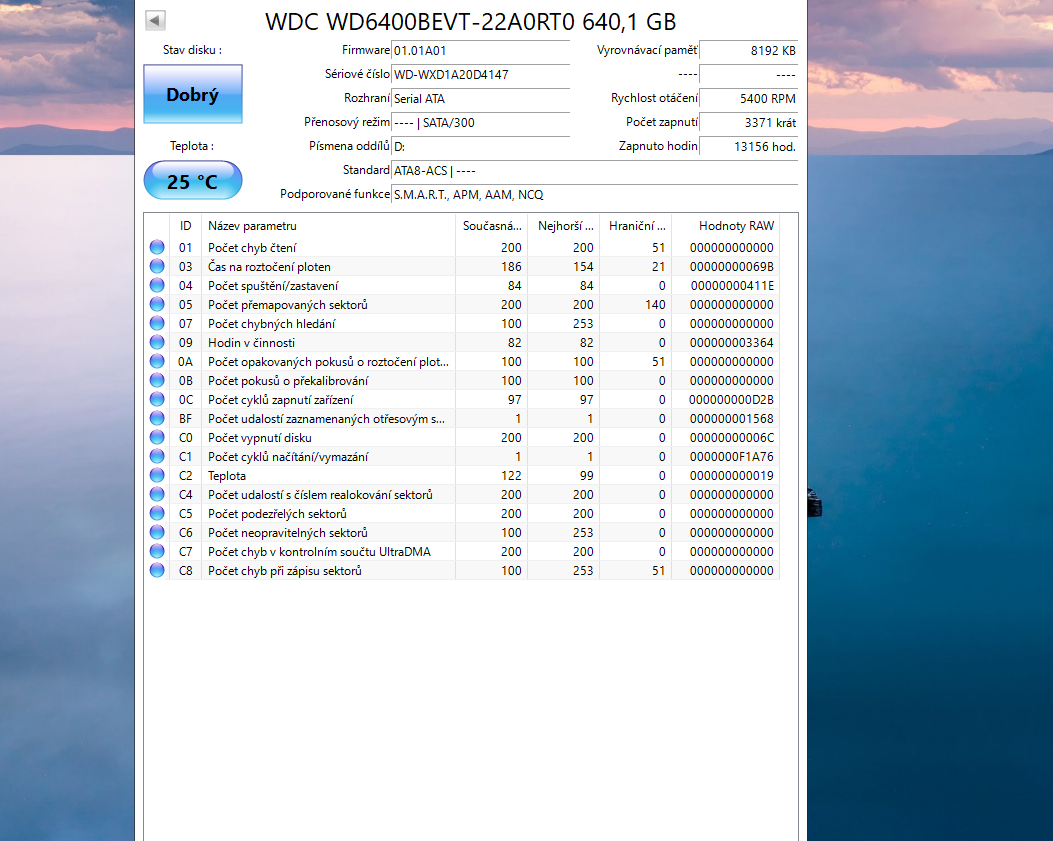Click the dot next to Počet chyb v kontrolním součtu UltraDMA
The height and width of the screenshot is (841, 1053).
click(x=157, y=551)
